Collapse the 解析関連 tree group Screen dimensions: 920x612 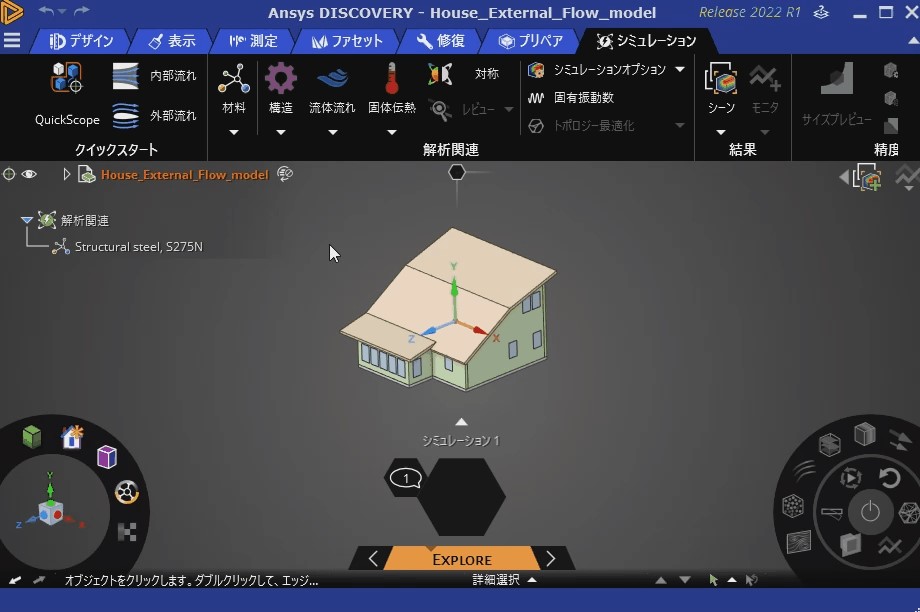click(x=26, y=220)
